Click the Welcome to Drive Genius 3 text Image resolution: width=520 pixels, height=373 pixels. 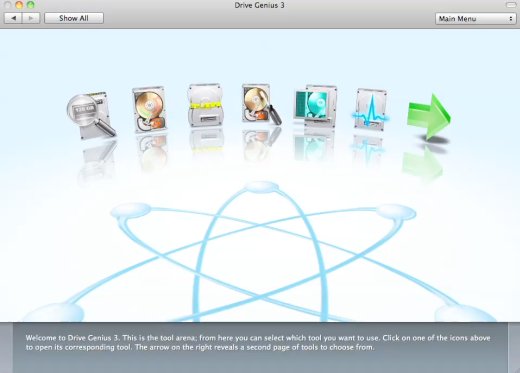[258, 342]
